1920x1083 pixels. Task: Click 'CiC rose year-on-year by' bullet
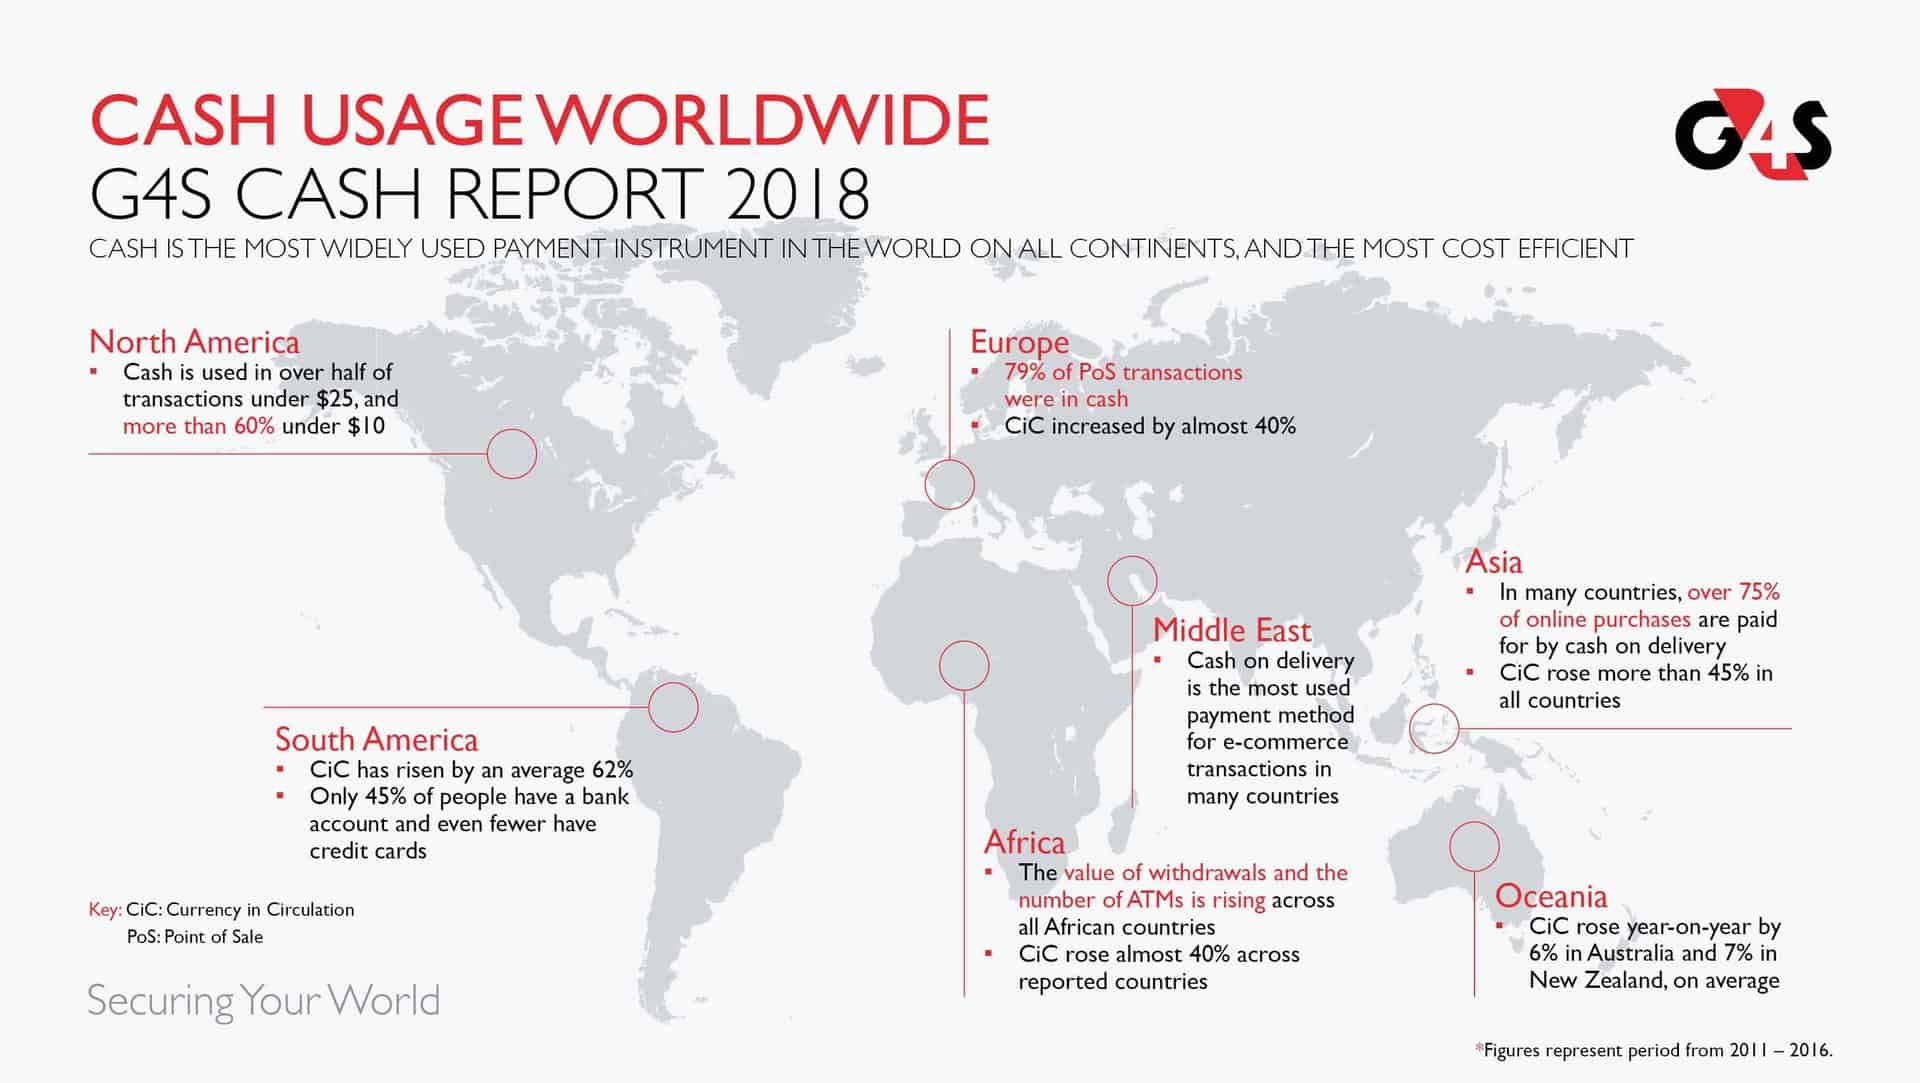[1654, 927]
